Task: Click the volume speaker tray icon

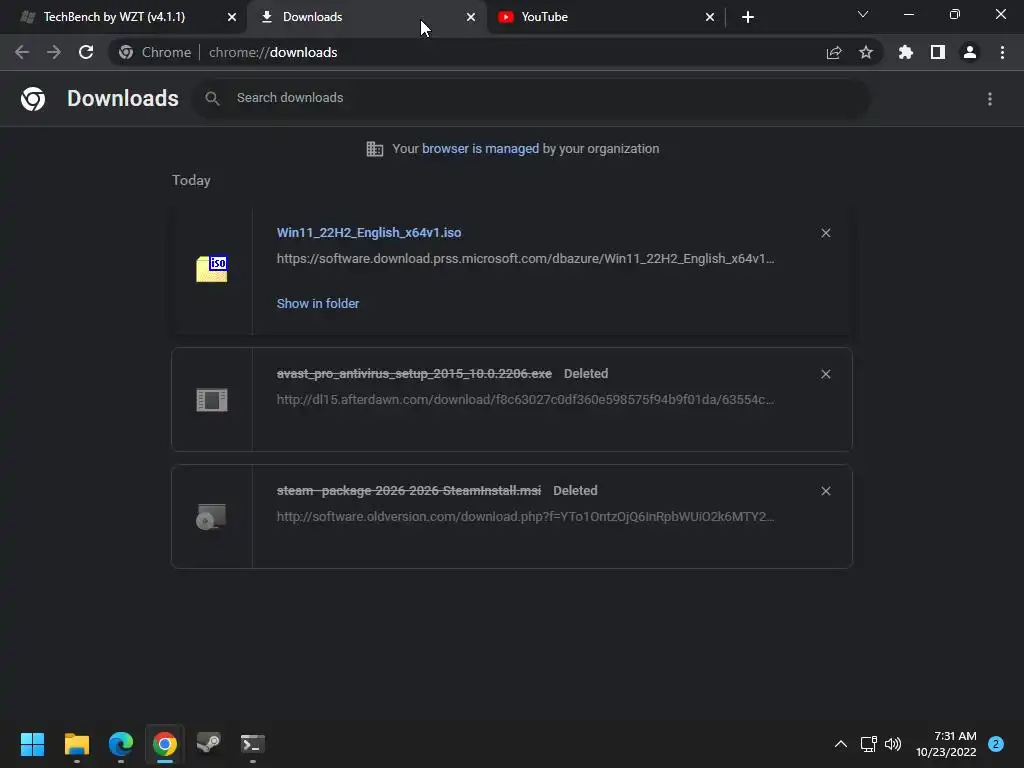Action: tap(893, 744)
